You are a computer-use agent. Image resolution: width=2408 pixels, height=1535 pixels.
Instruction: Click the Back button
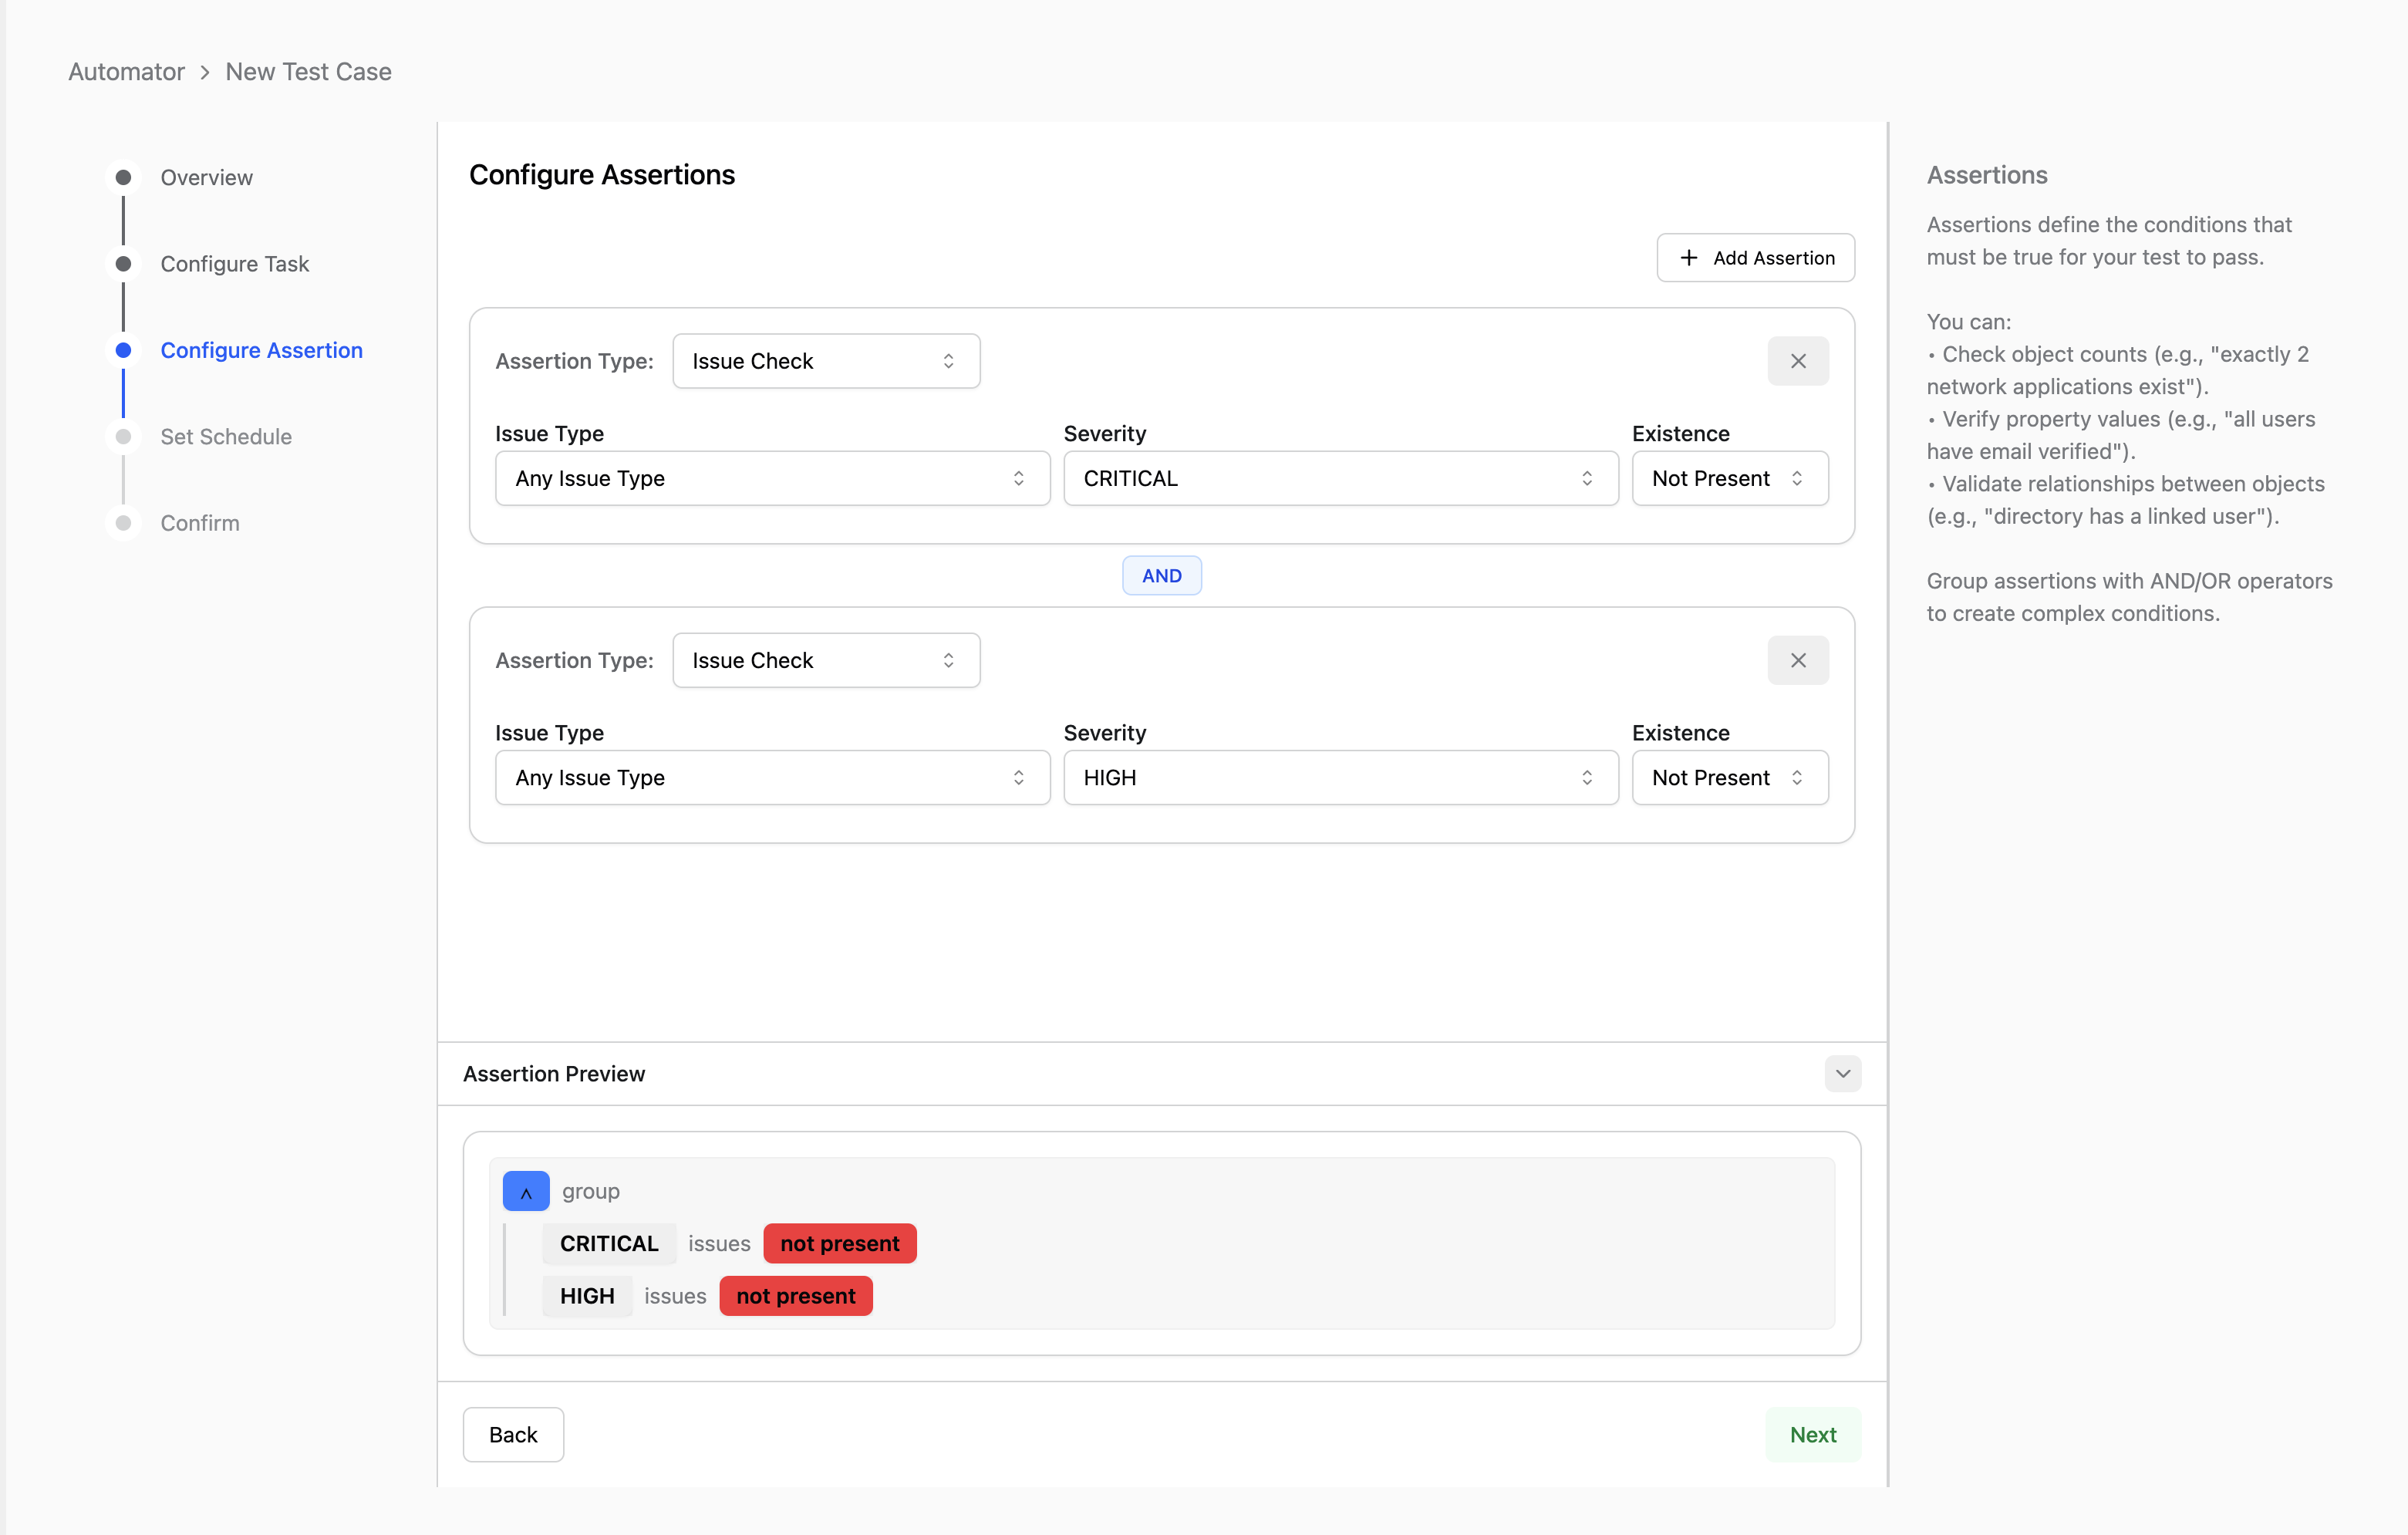513,1434
